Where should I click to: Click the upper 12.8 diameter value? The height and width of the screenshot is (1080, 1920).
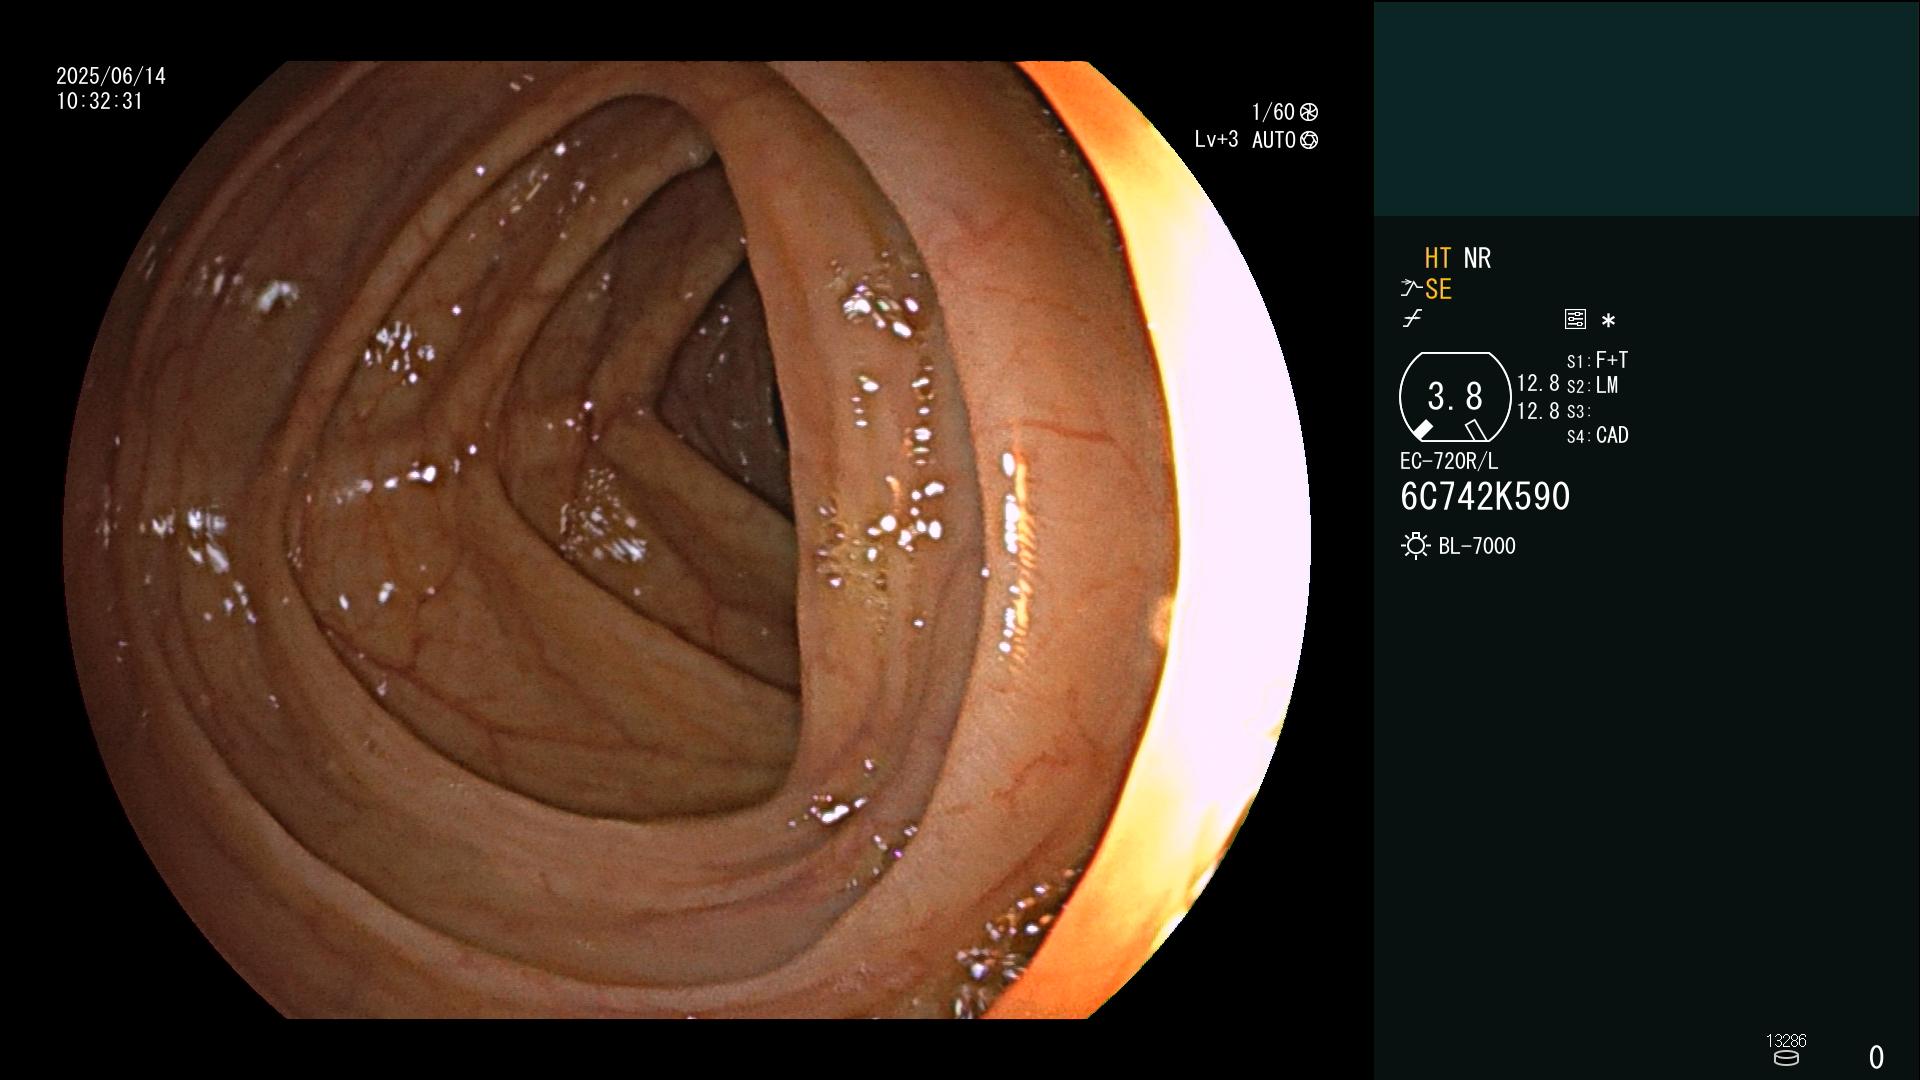1538,383
